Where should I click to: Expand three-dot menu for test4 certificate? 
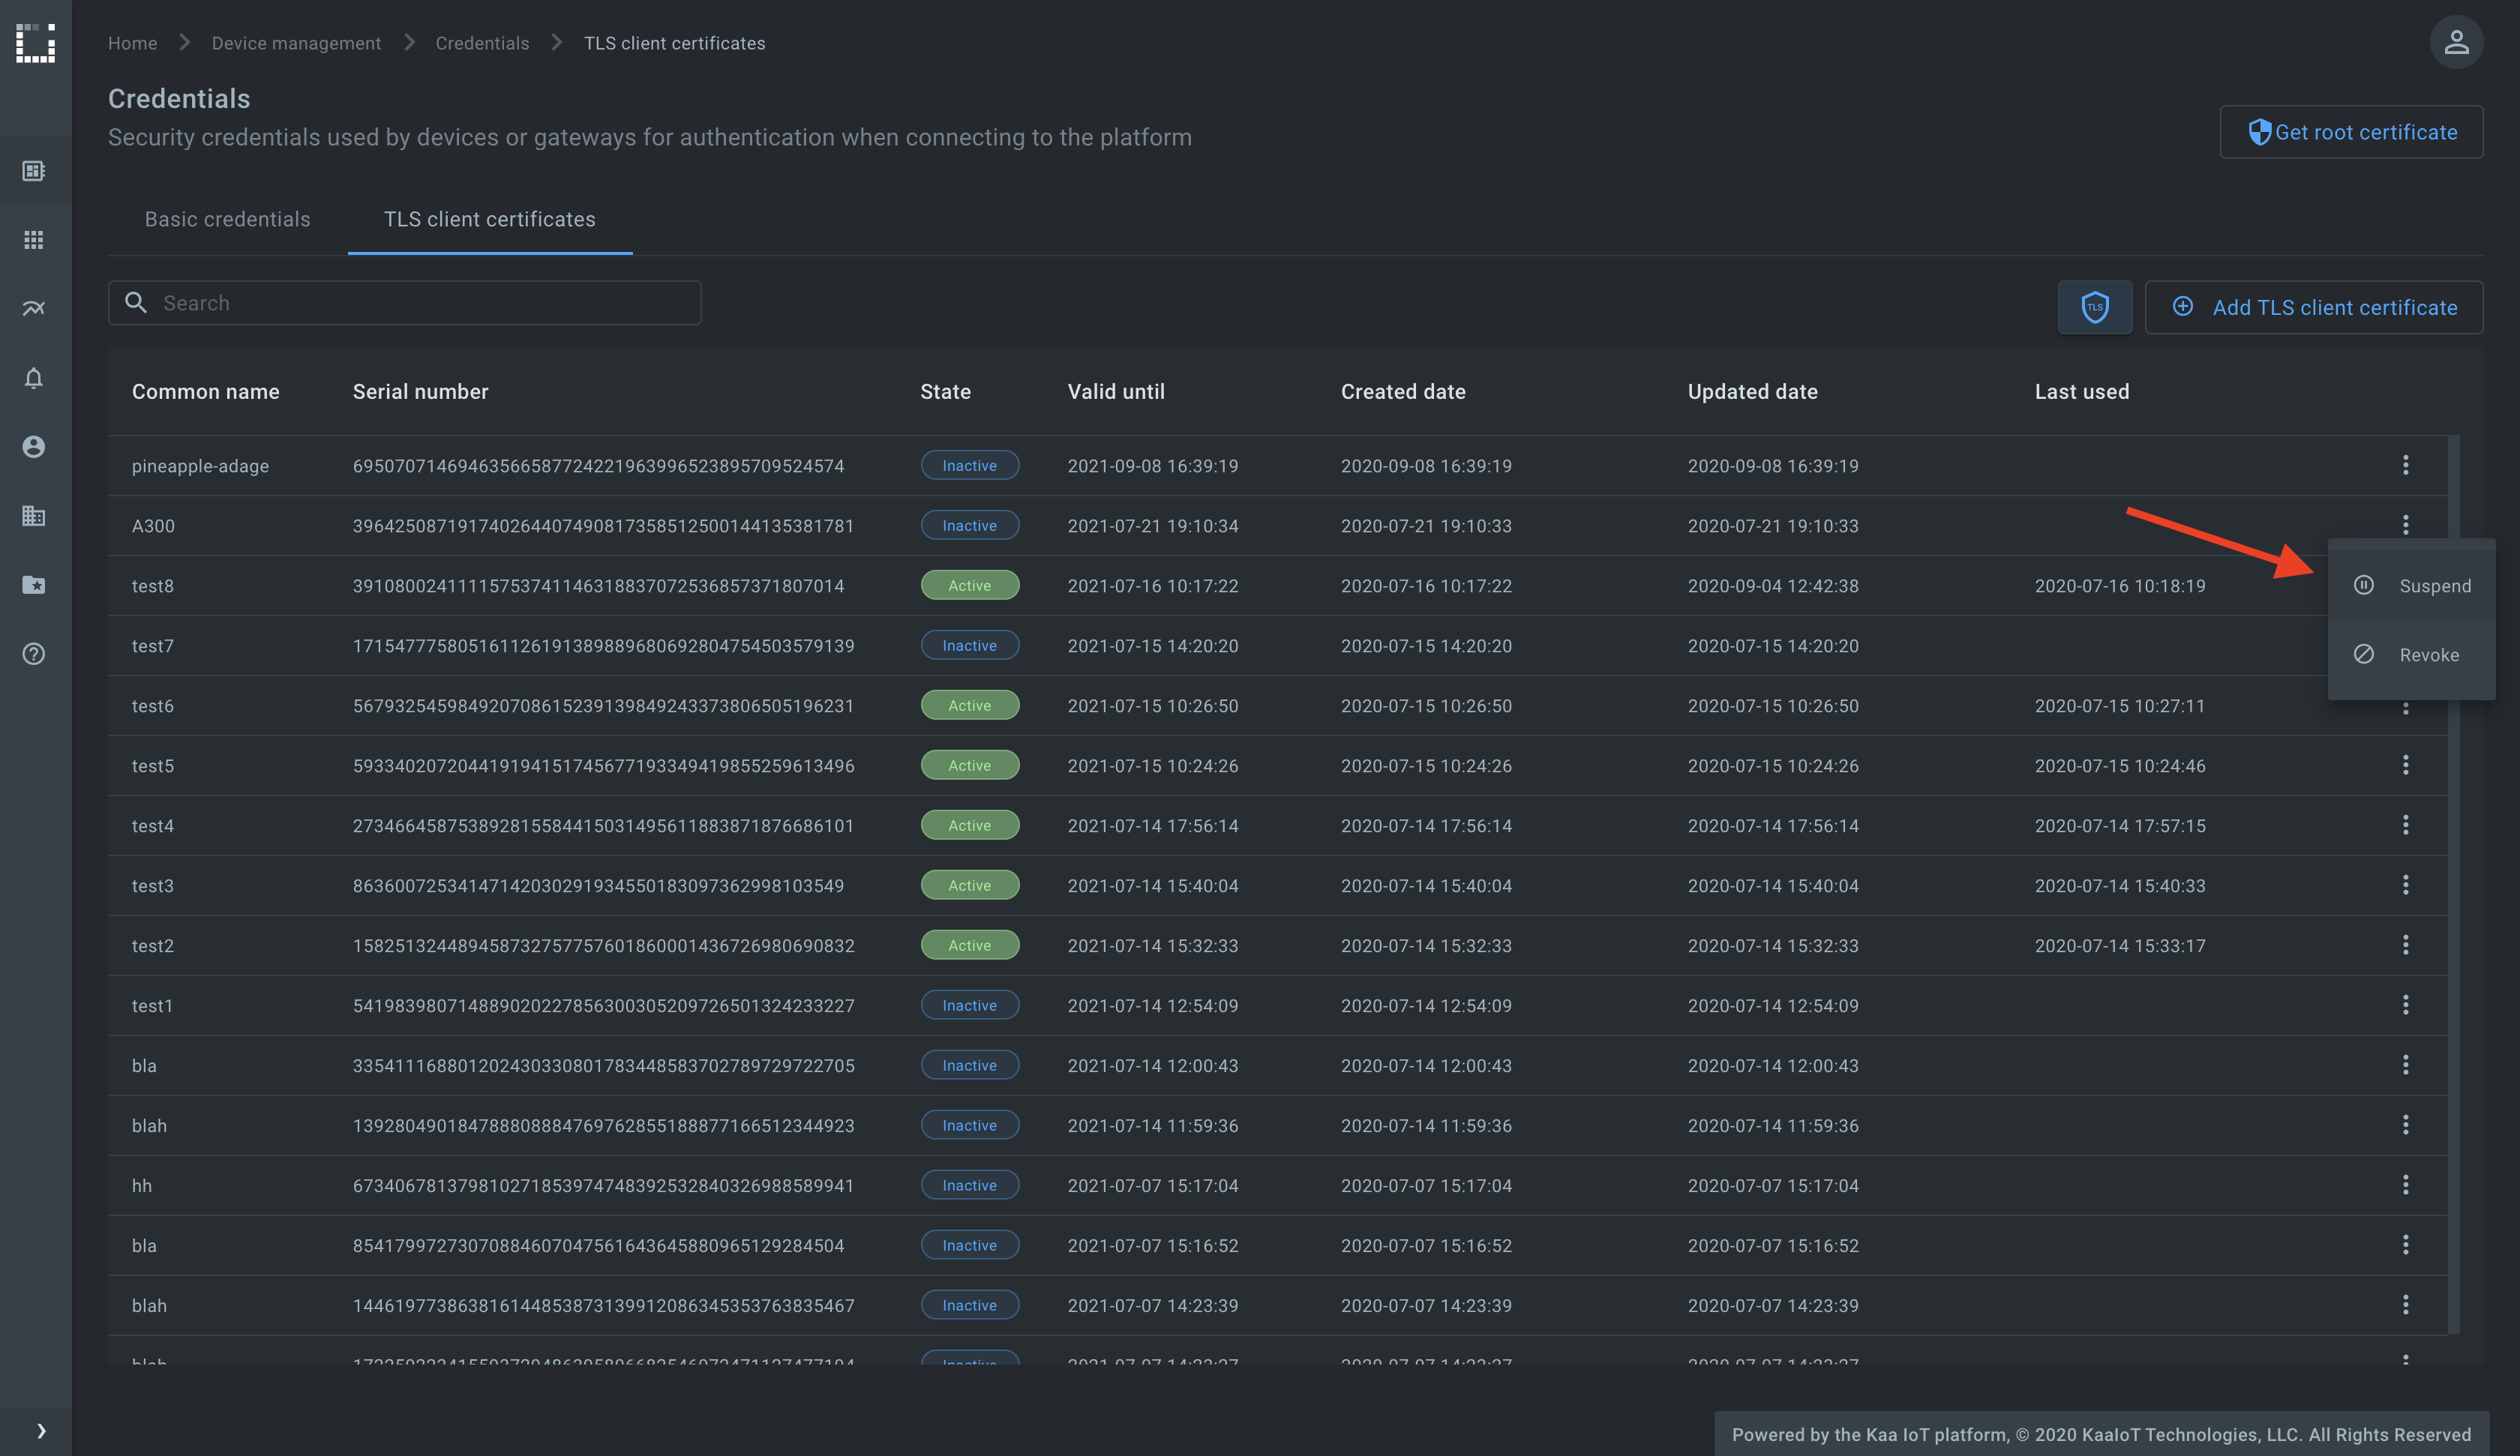[2405, 825]
